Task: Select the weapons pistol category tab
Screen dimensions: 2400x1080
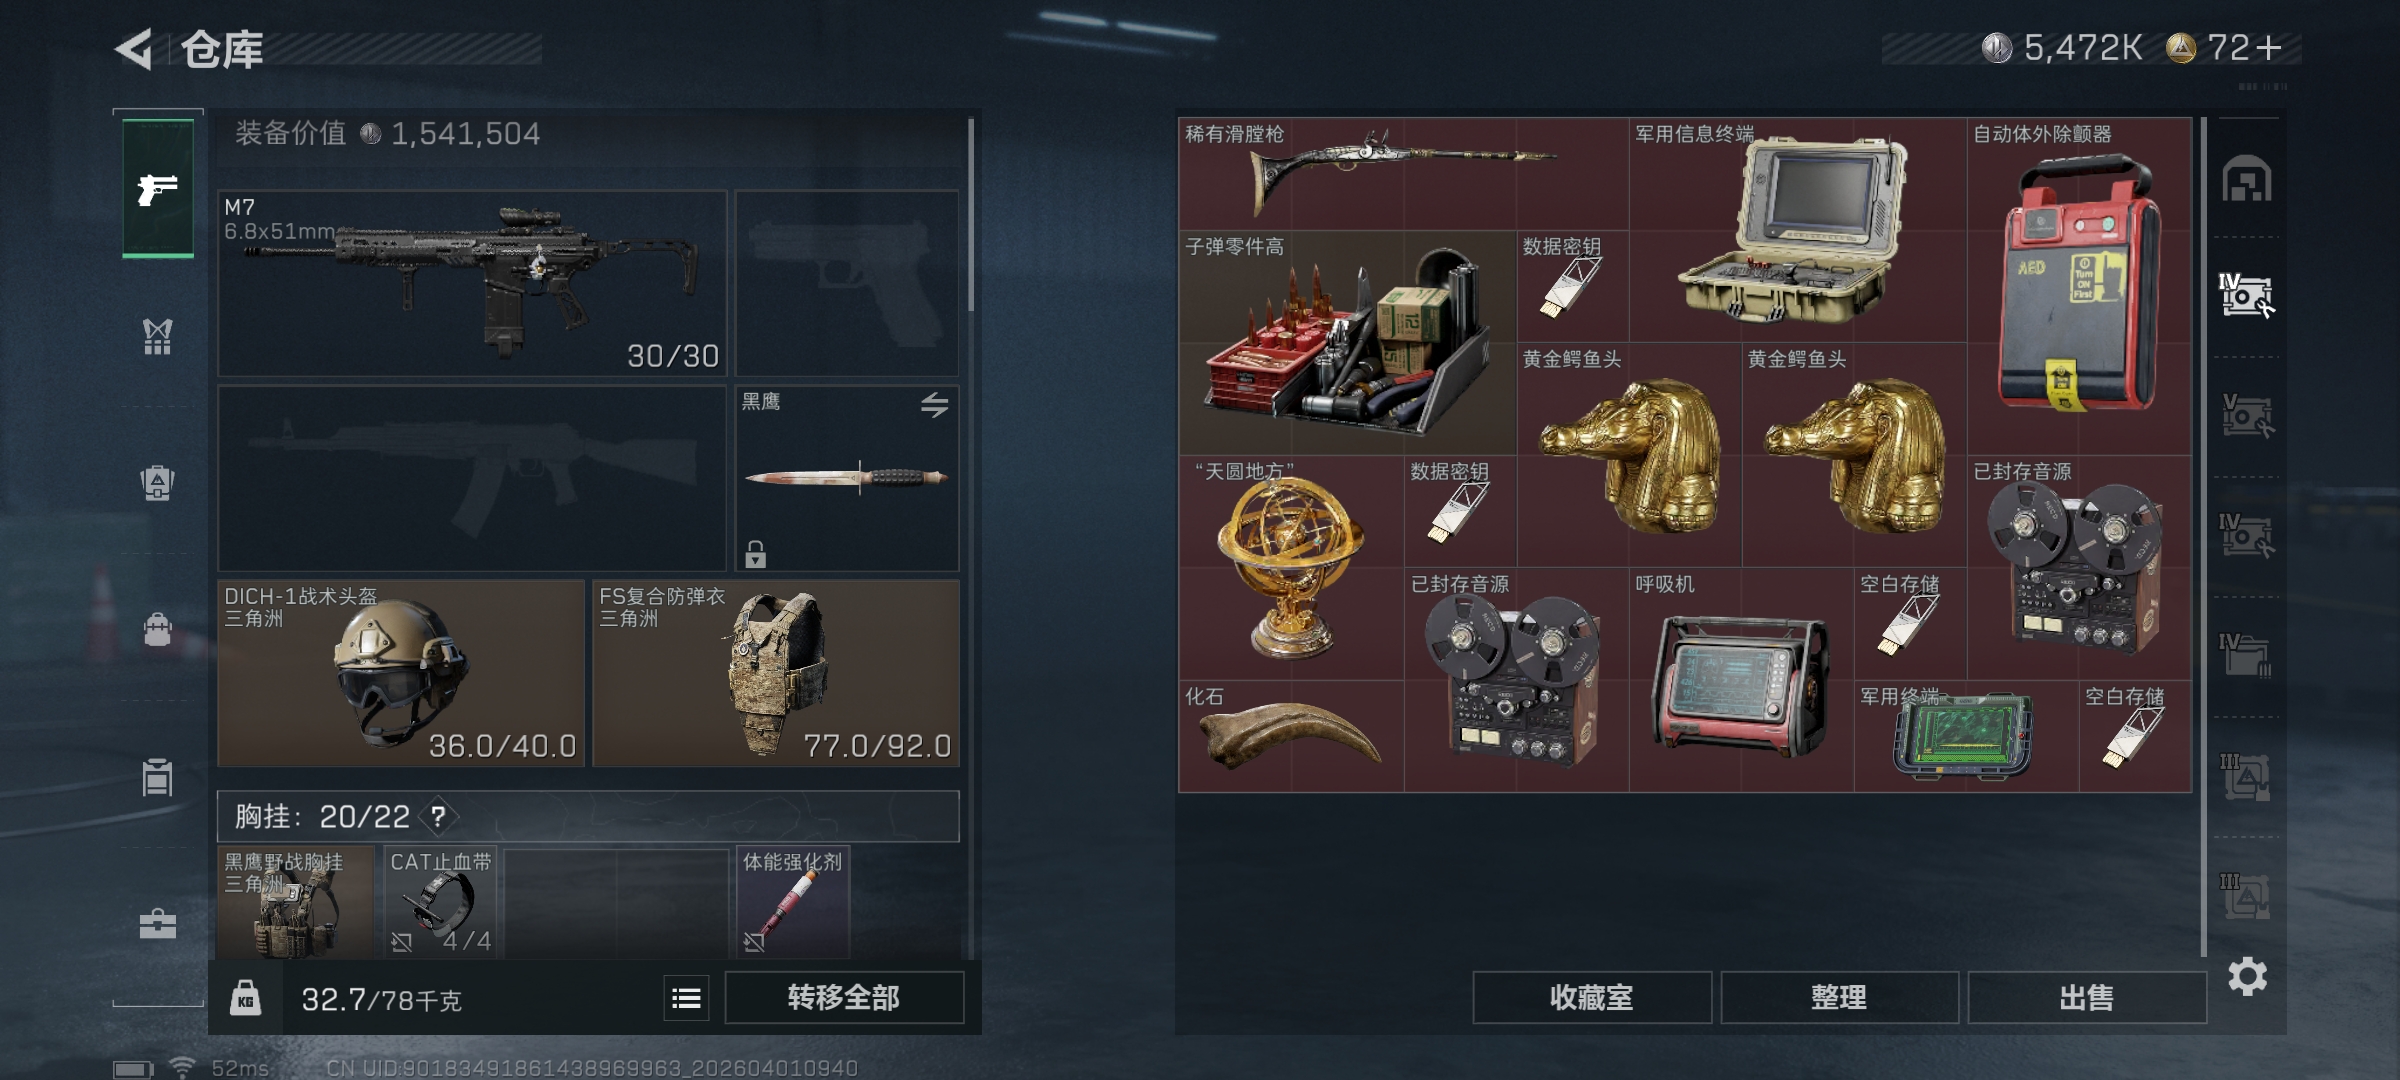Action: coord(158,188)
